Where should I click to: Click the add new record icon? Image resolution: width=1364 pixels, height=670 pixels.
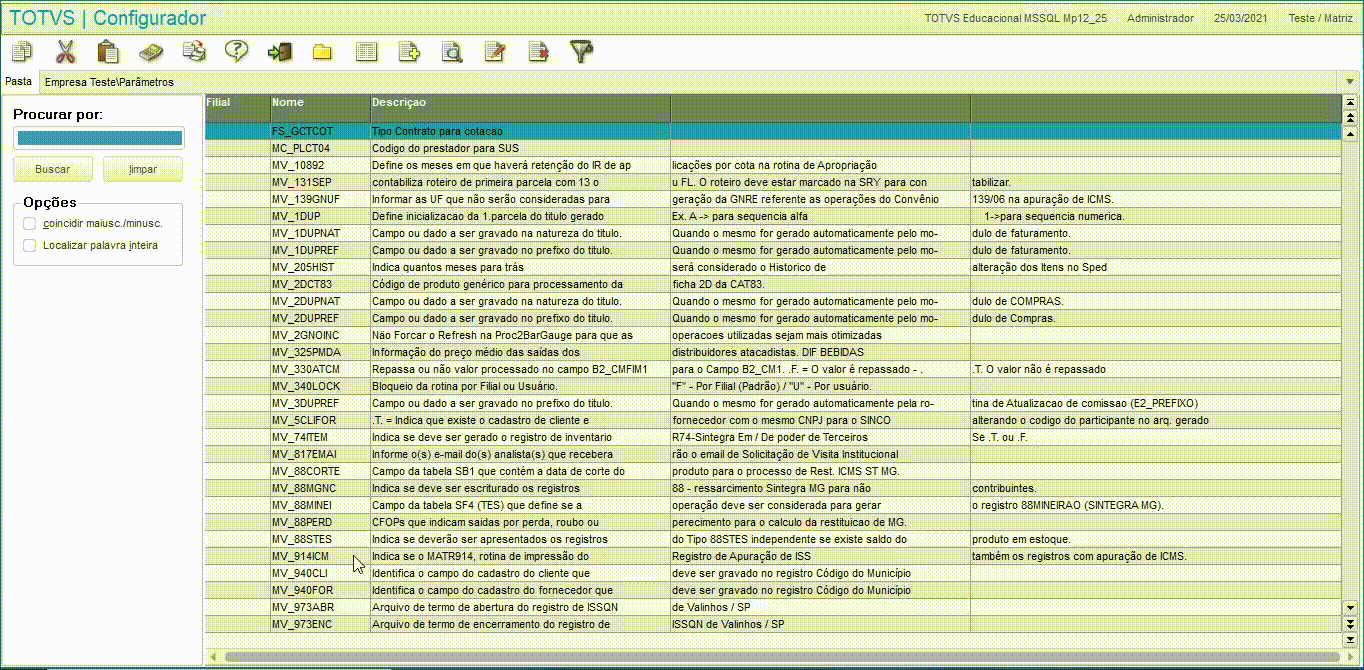pyautogui.click(x=409, y=51)
